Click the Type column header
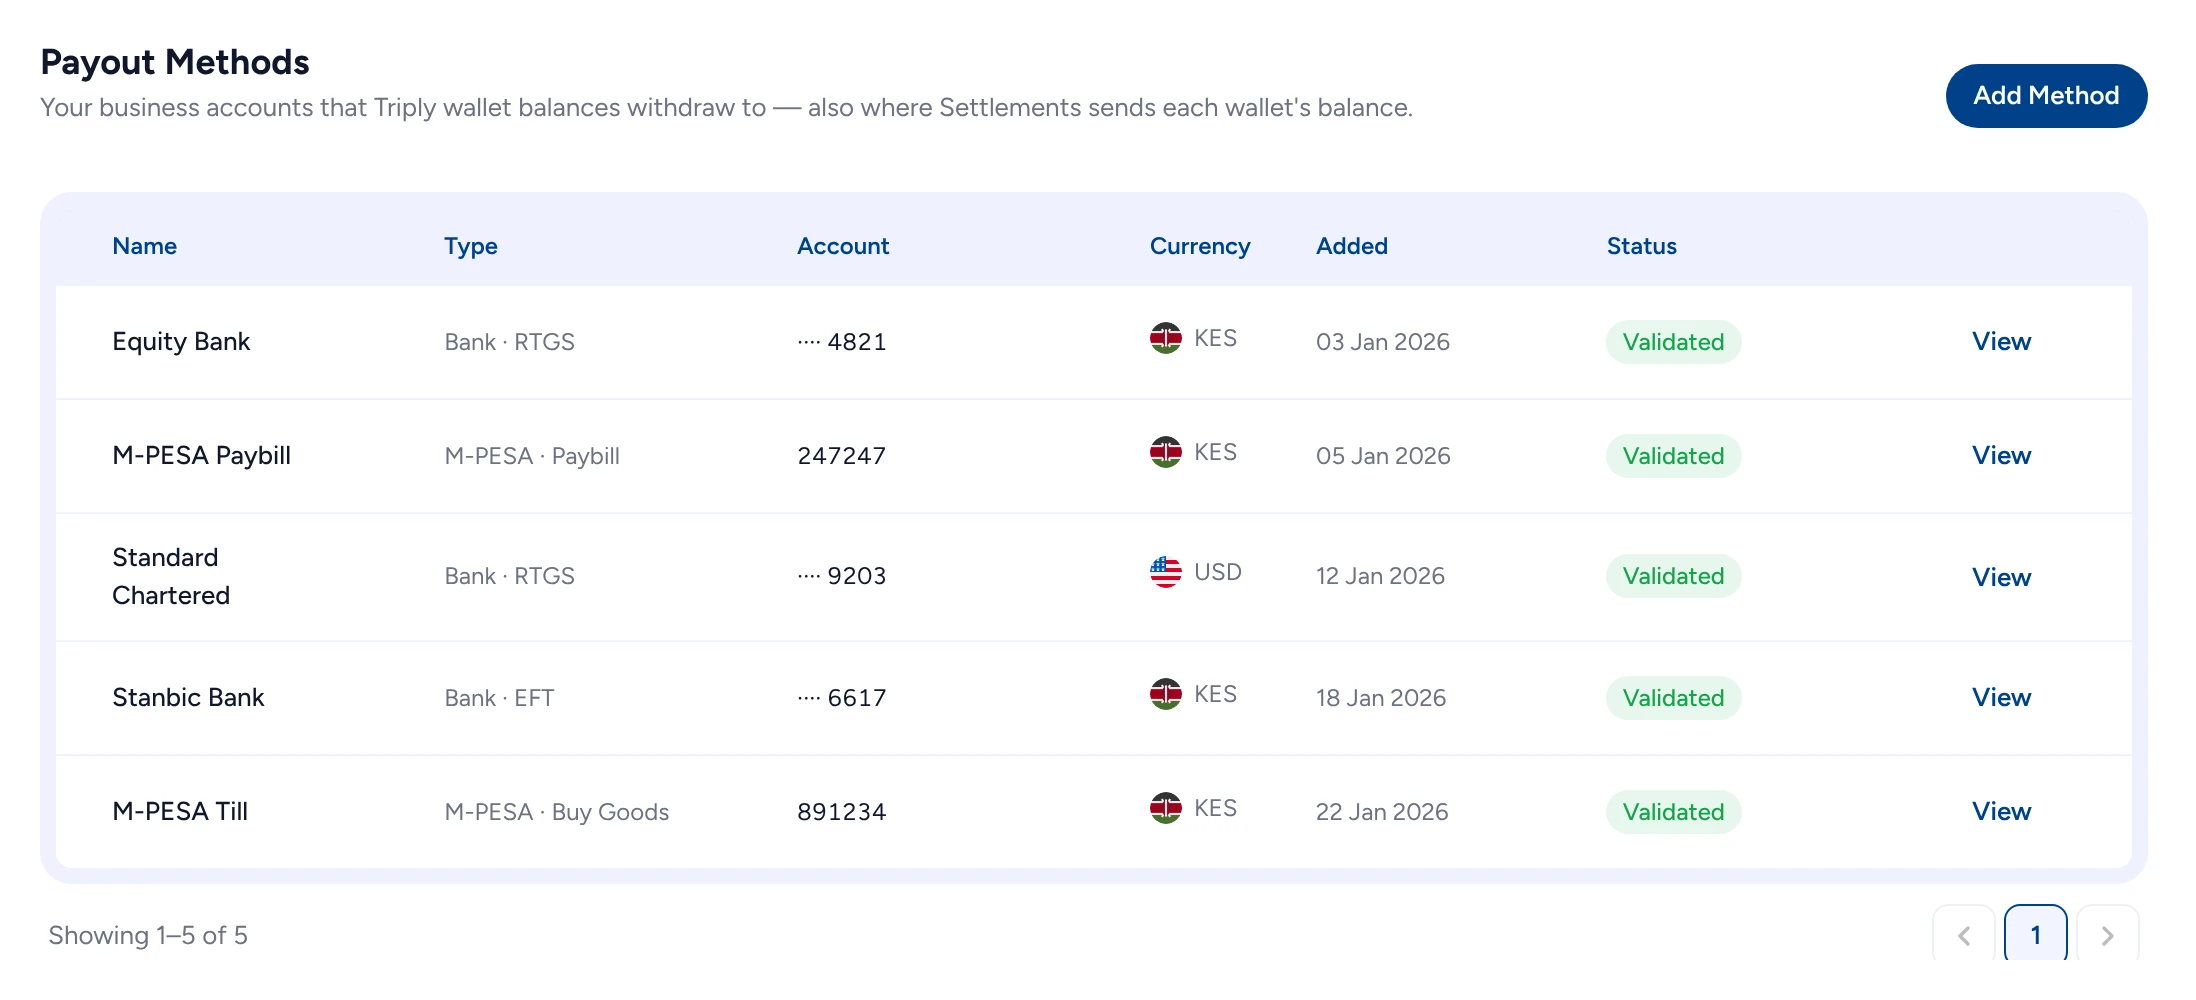The image size is (2196, 1000). pos(471,246)
